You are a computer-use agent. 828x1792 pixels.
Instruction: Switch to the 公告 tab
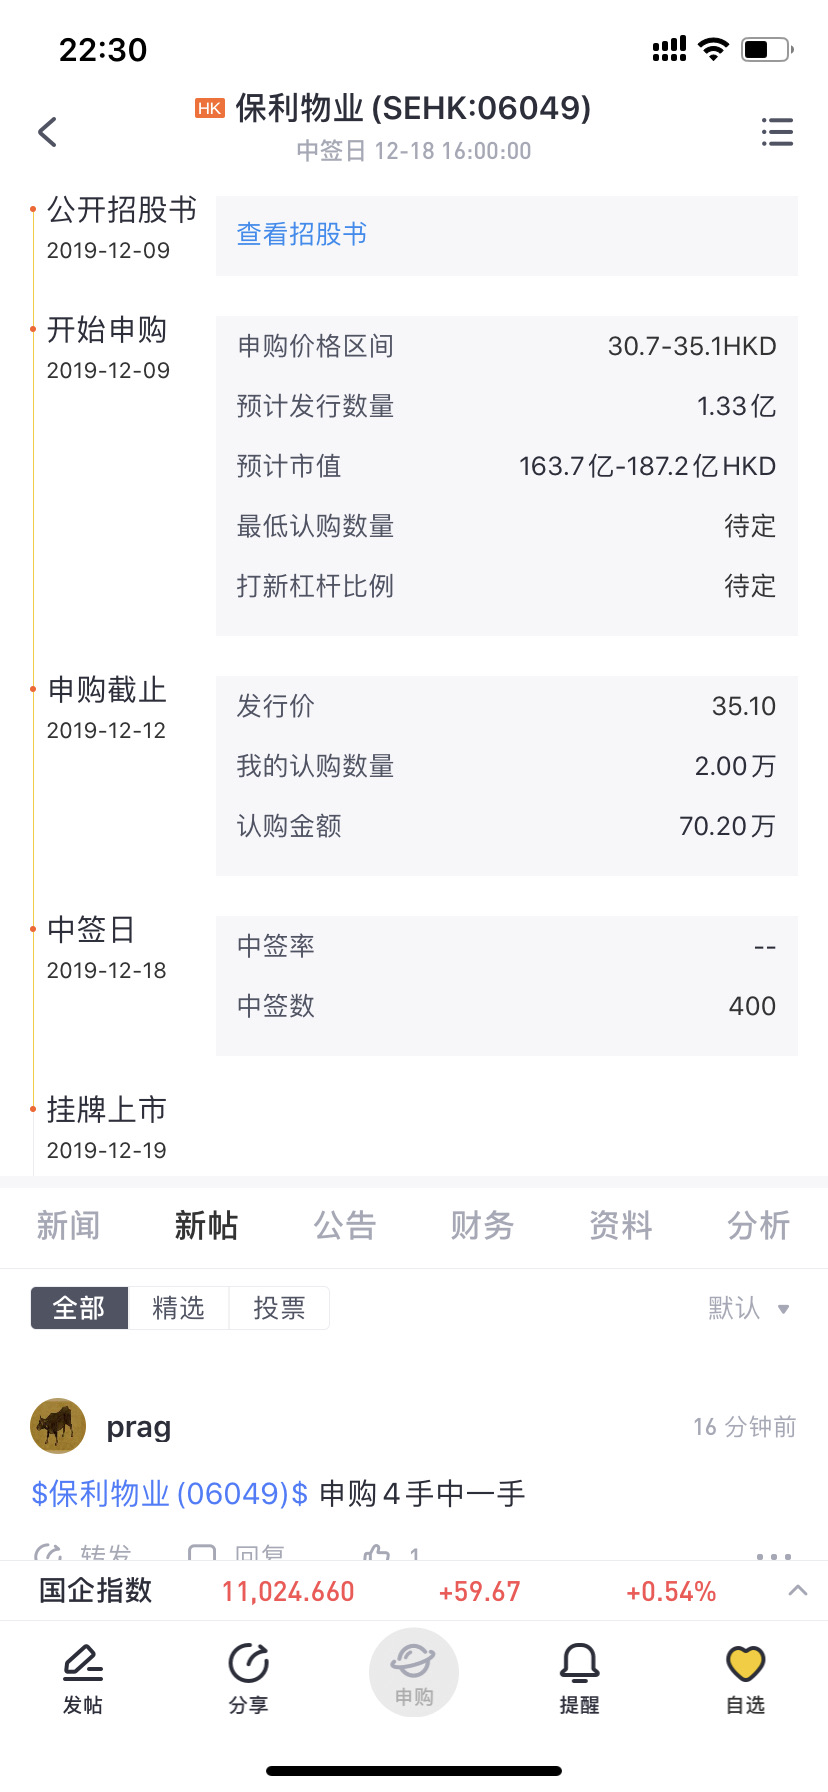(x=345, y=1225)
